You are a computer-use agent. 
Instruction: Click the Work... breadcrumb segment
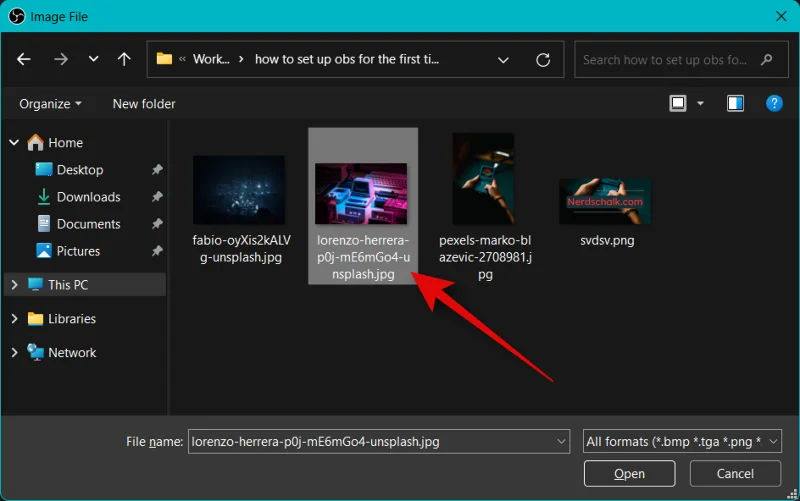(x=211, y=59)
